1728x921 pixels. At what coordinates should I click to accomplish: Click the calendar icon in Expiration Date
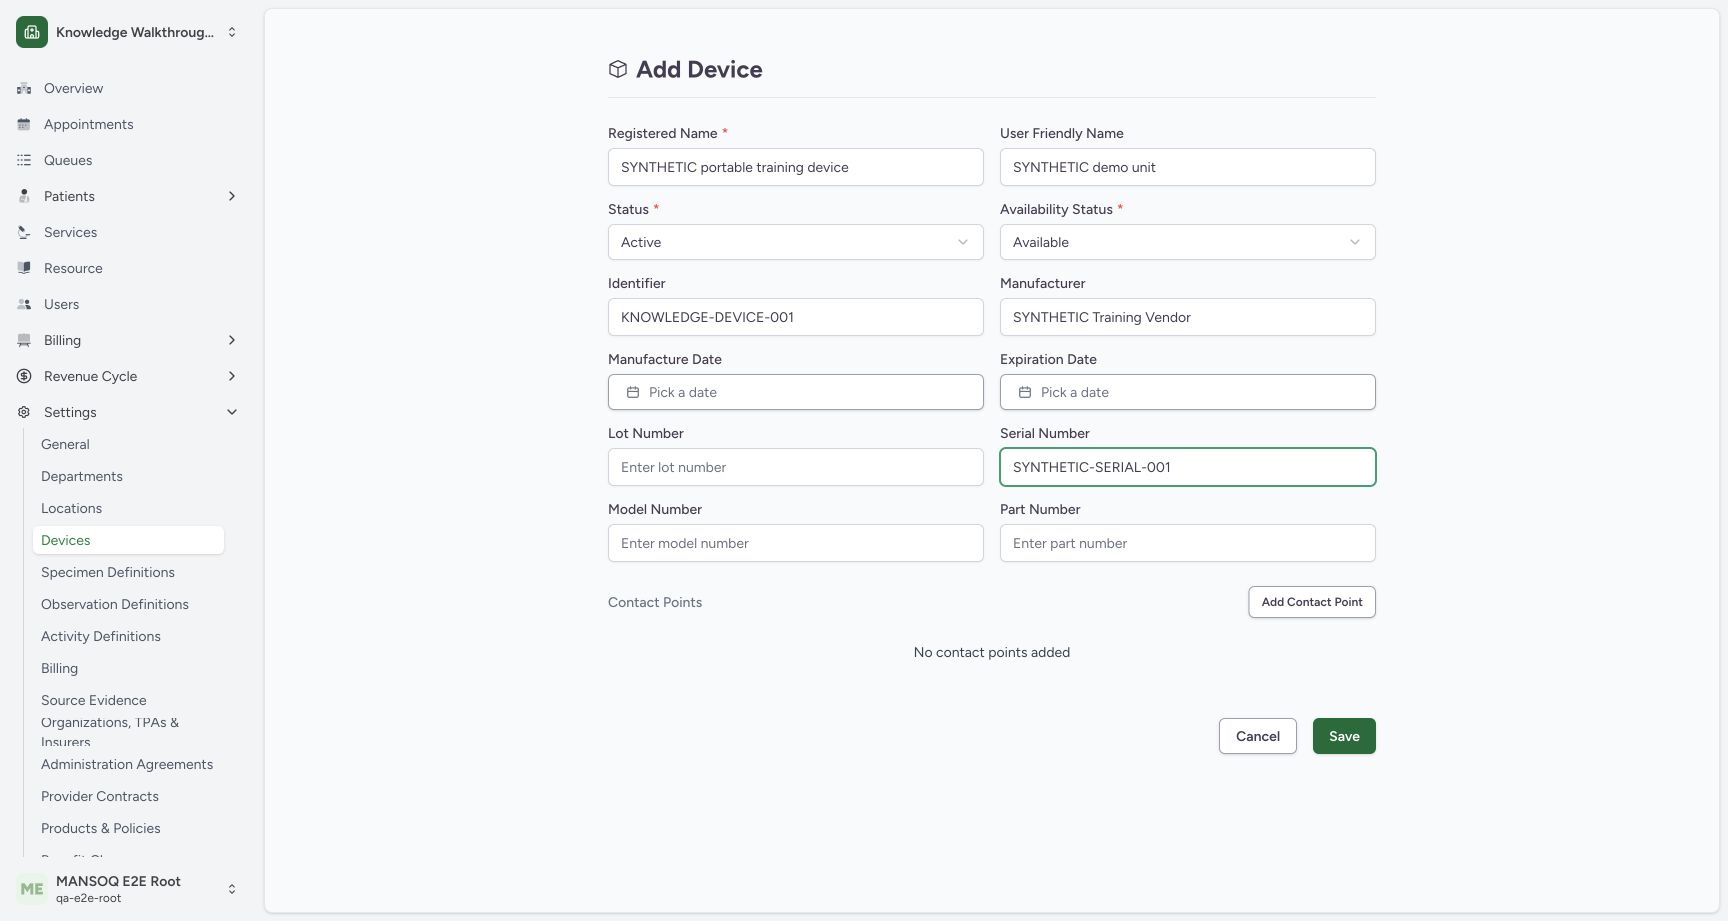coord(1025,392)
